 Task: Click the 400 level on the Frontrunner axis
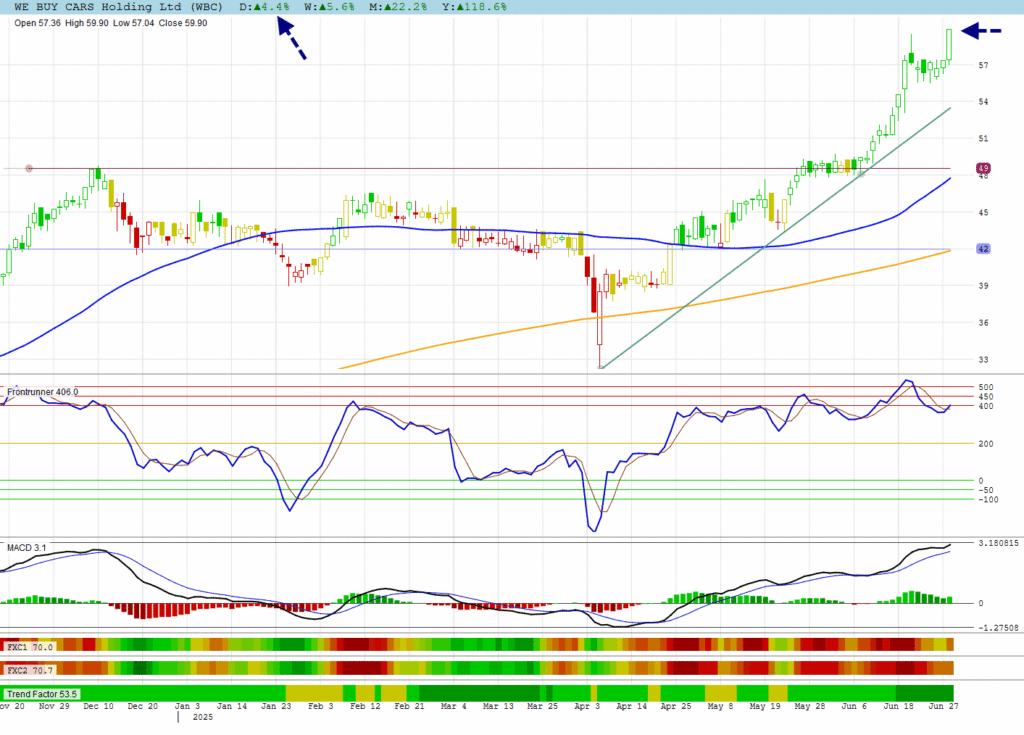coord(985,406)
